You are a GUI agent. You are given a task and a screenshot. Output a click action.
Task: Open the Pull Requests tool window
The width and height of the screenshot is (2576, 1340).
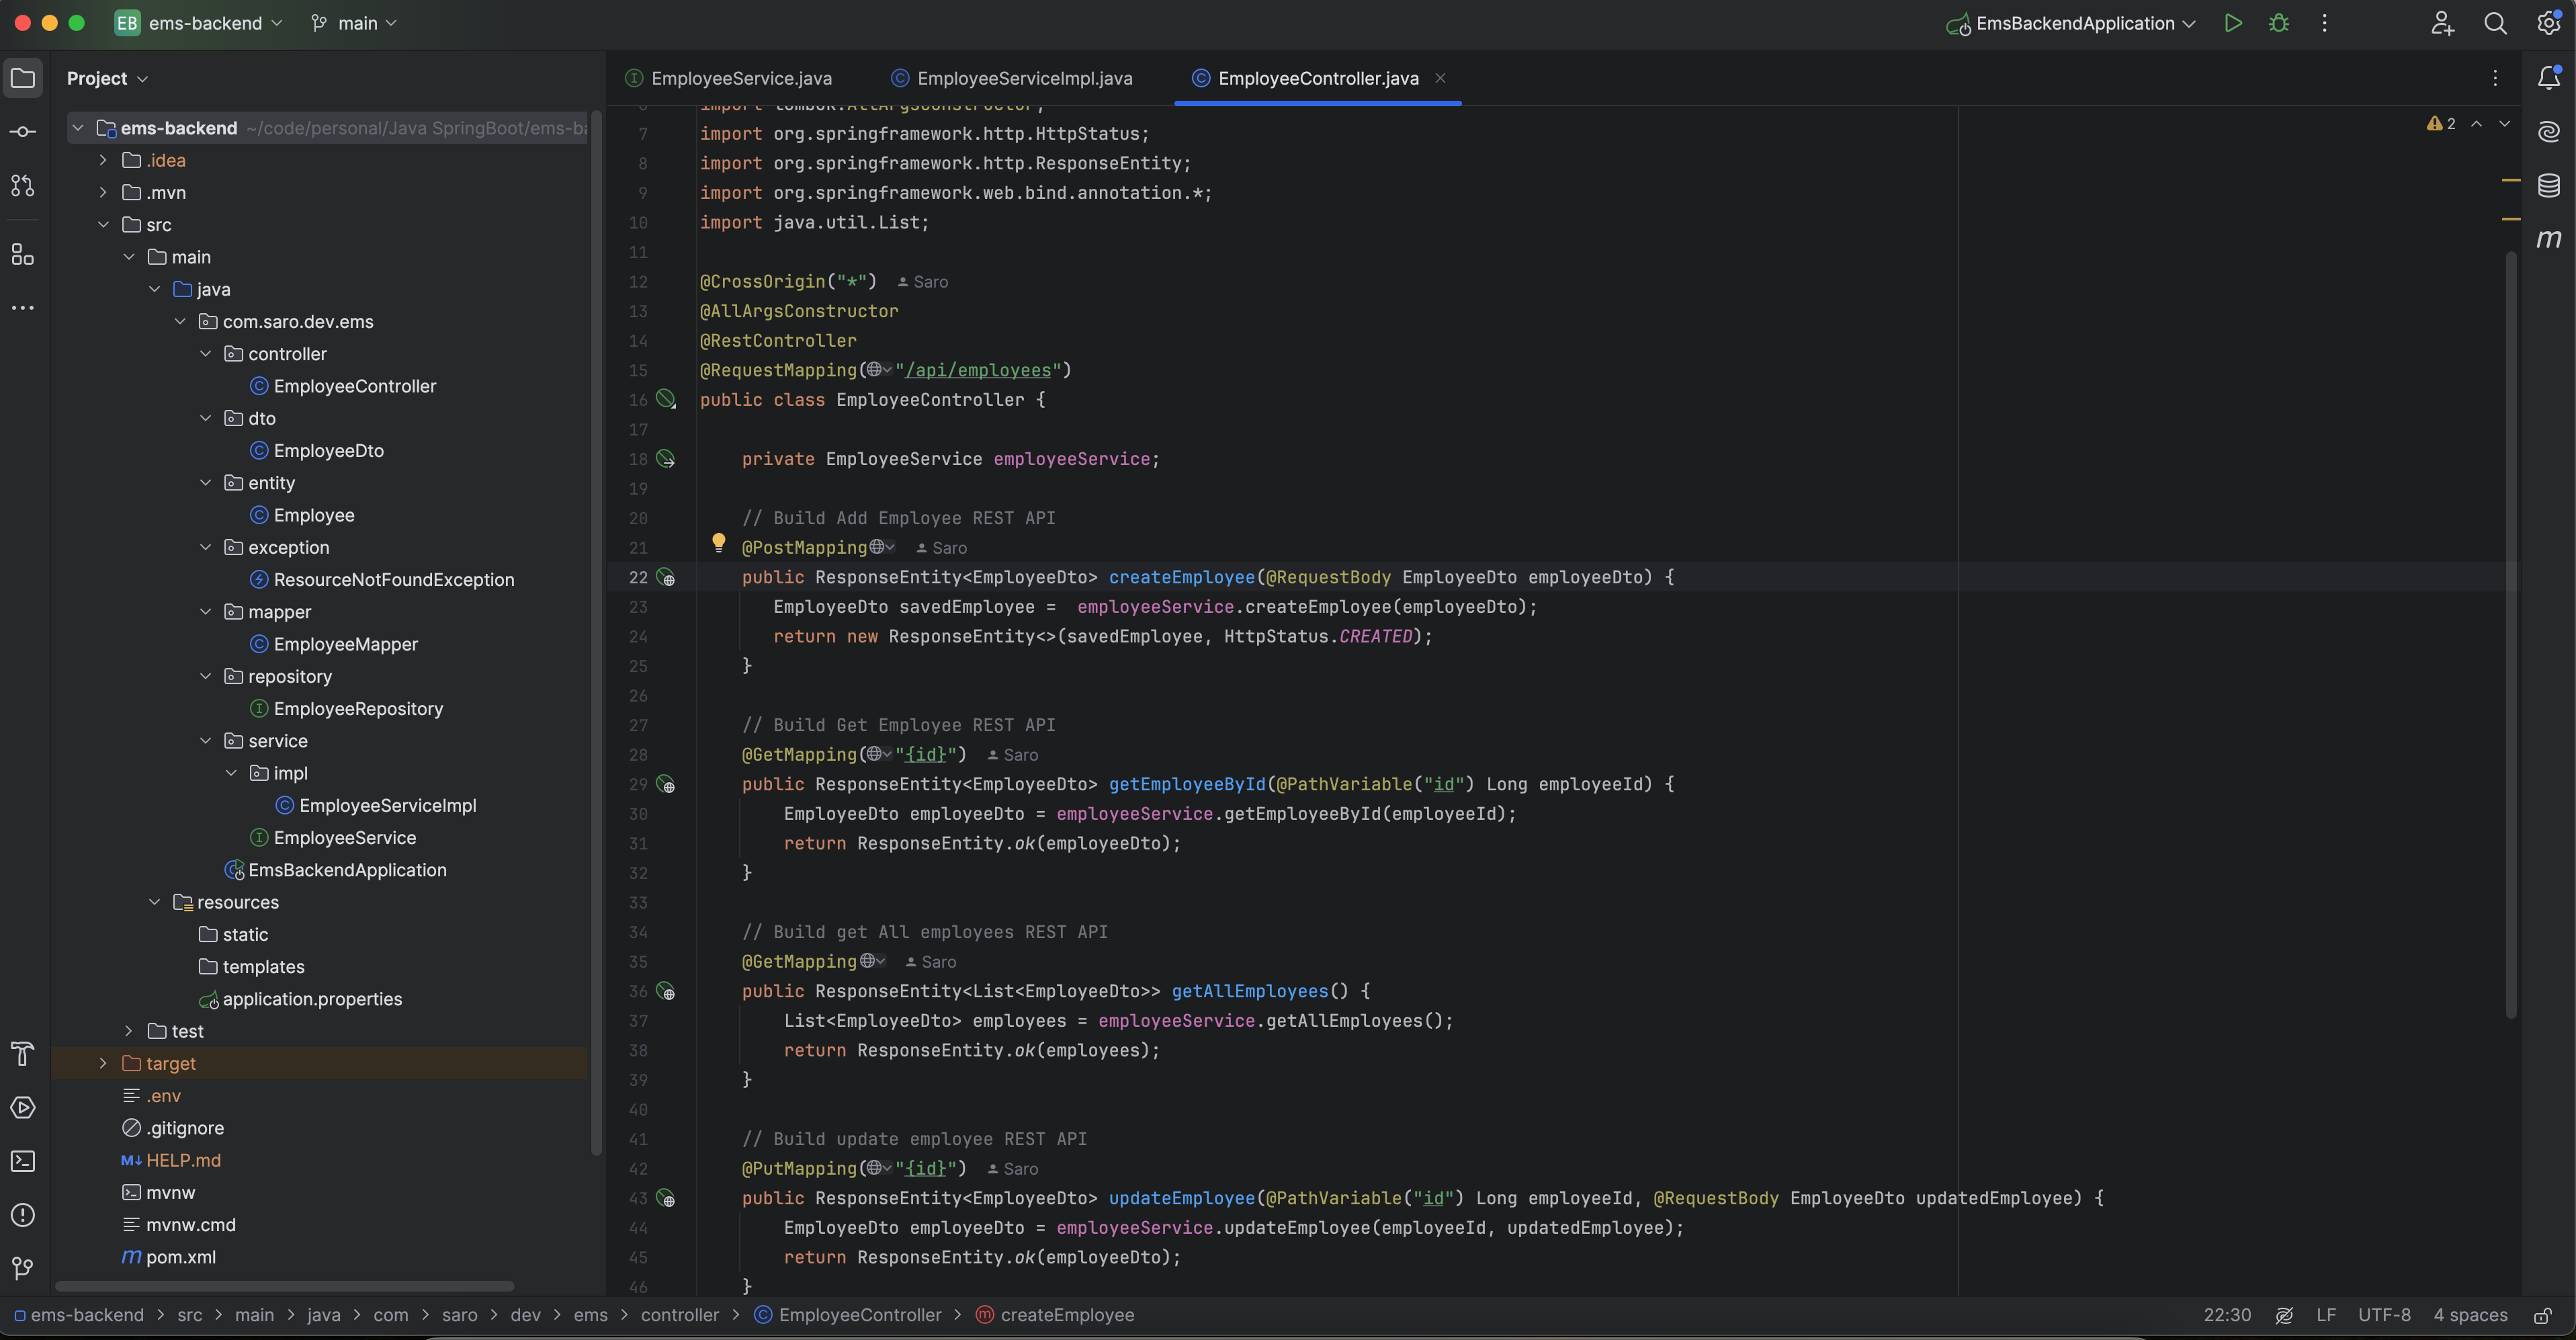22,185
